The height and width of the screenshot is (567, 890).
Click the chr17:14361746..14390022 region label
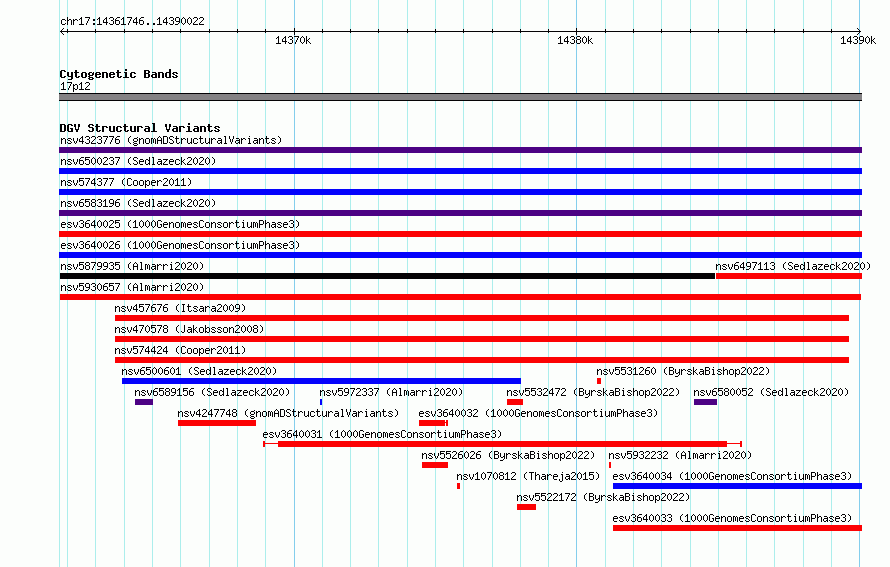[x=132, y=21]
